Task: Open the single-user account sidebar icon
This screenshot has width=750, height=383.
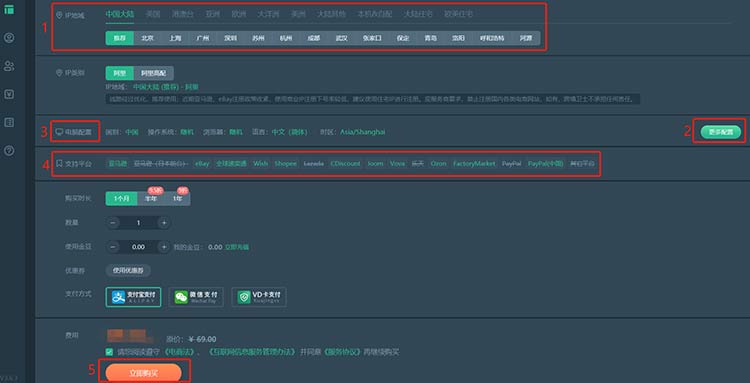Action: tap(9, 38)
